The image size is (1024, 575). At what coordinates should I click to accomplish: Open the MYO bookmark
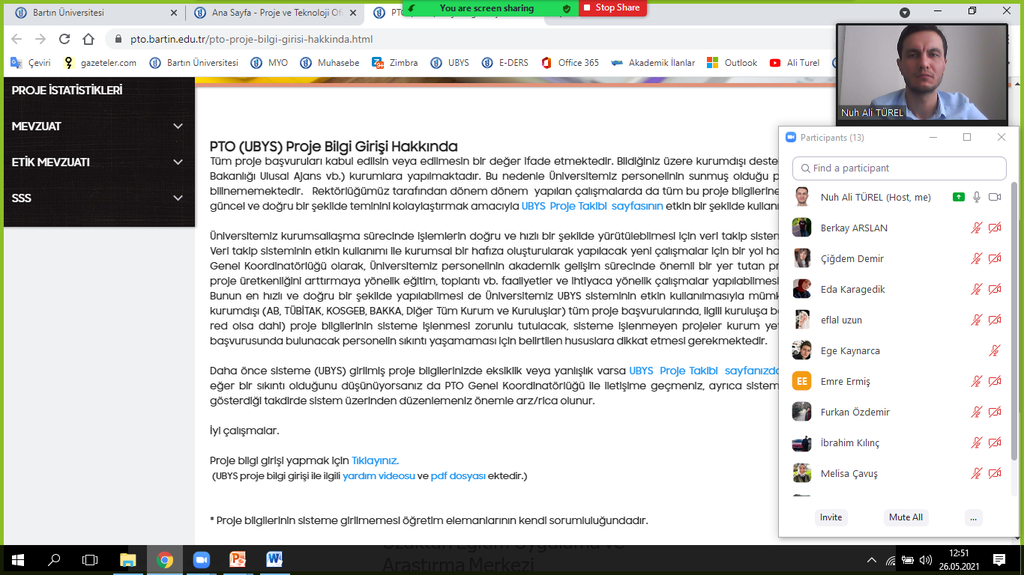(x=269, y=63)
